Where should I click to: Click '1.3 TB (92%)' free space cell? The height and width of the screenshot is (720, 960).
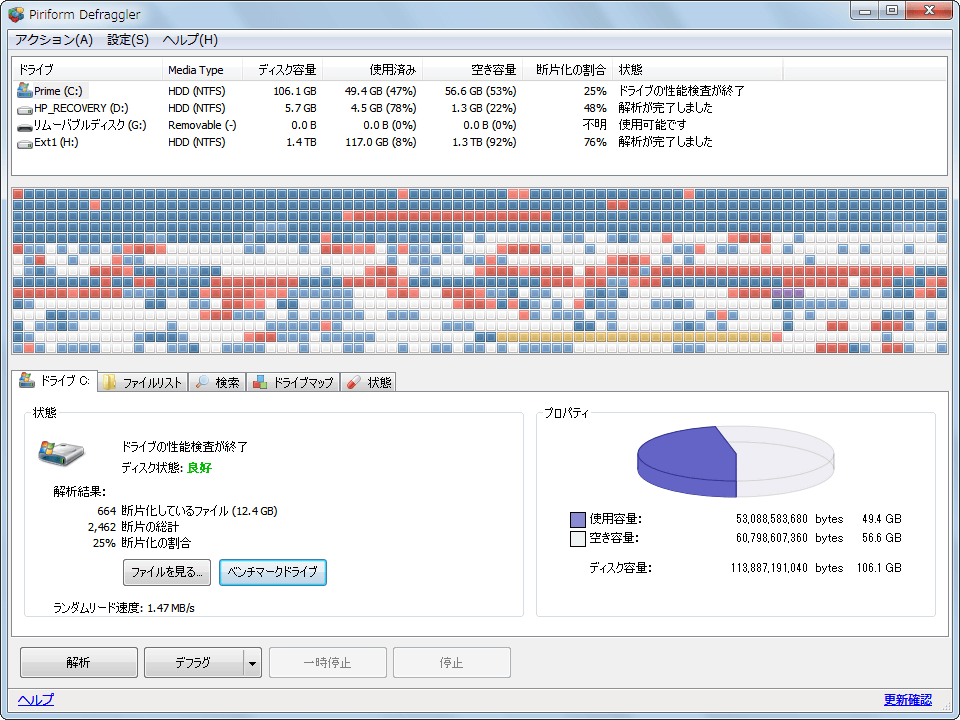pyautogui.click(x=484, y=143)
